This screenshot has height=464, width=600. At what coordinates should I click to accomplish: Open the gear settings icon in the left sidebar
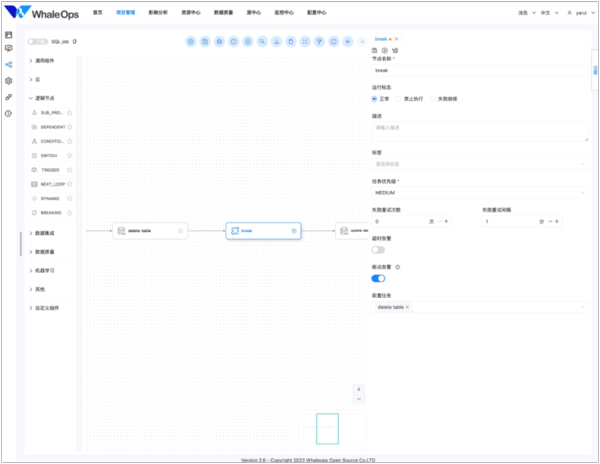click(9, 81)
